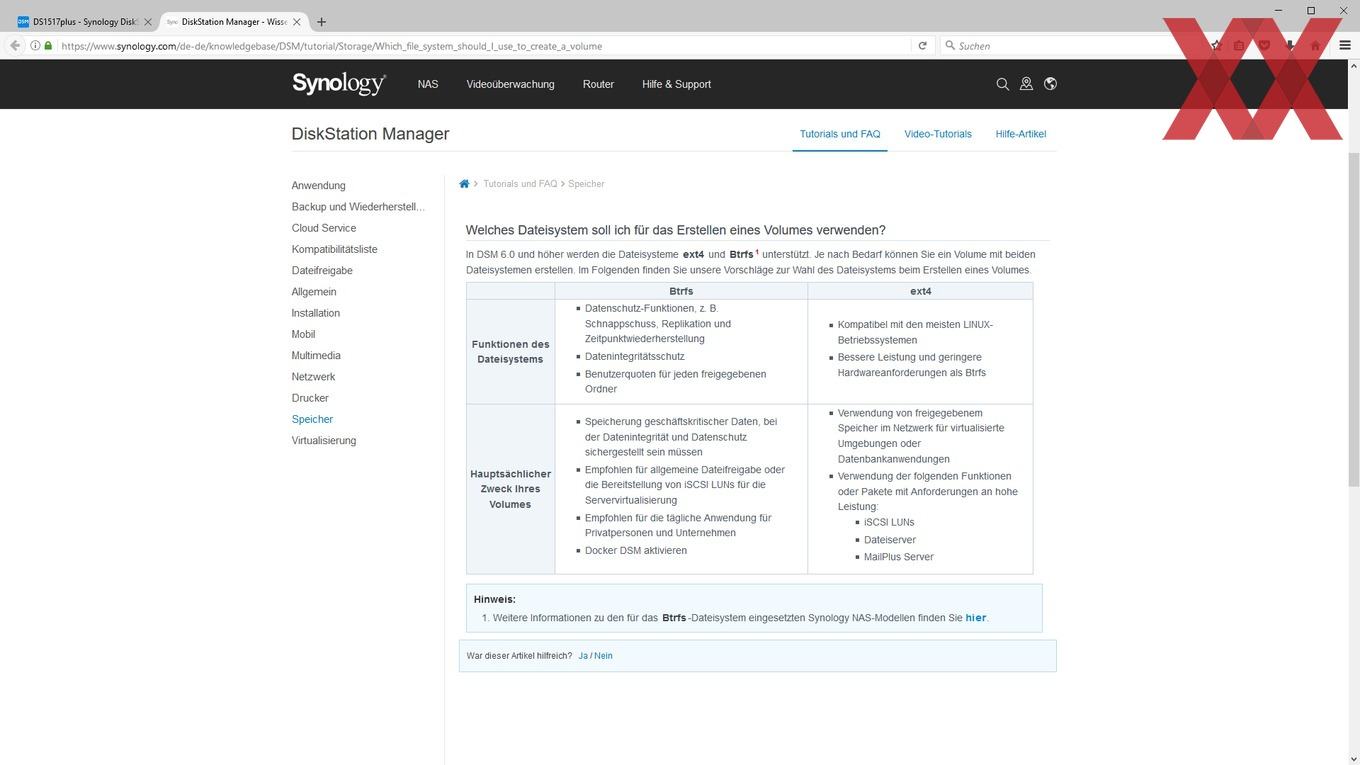Close the DS1517plus tab
Image resolution: width=1360 pixels, height=765 pixels.
[x=147, y=22]
